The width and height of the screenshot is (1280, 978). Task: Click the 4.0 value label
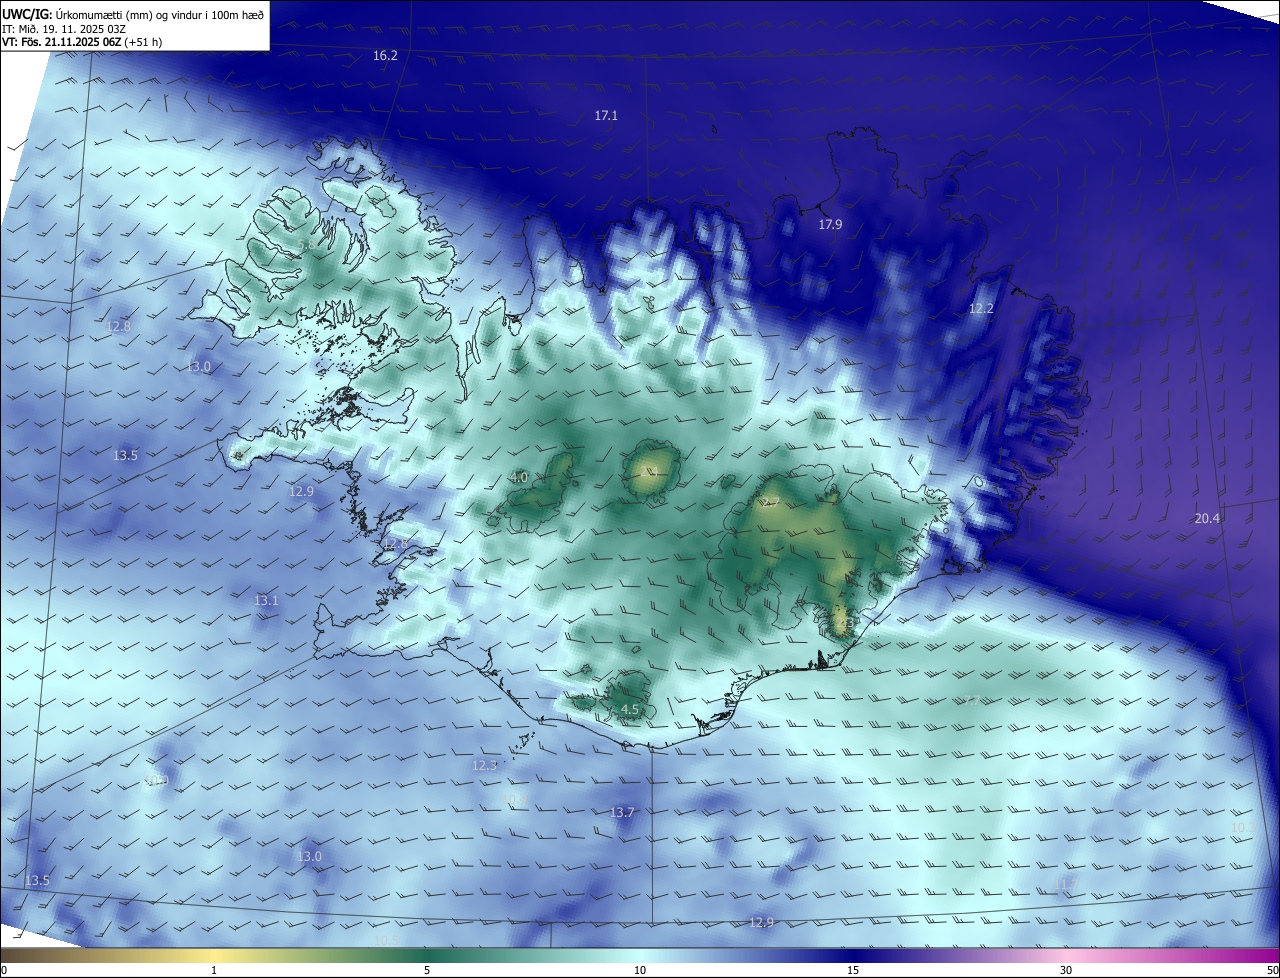519,478
